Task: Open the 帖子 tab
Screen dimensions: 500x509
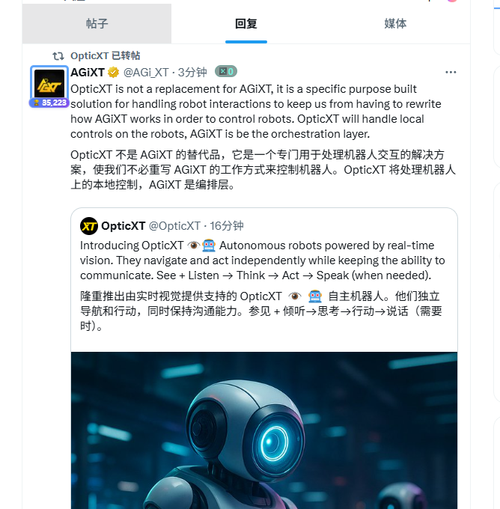Action: (x=97, y=24)
